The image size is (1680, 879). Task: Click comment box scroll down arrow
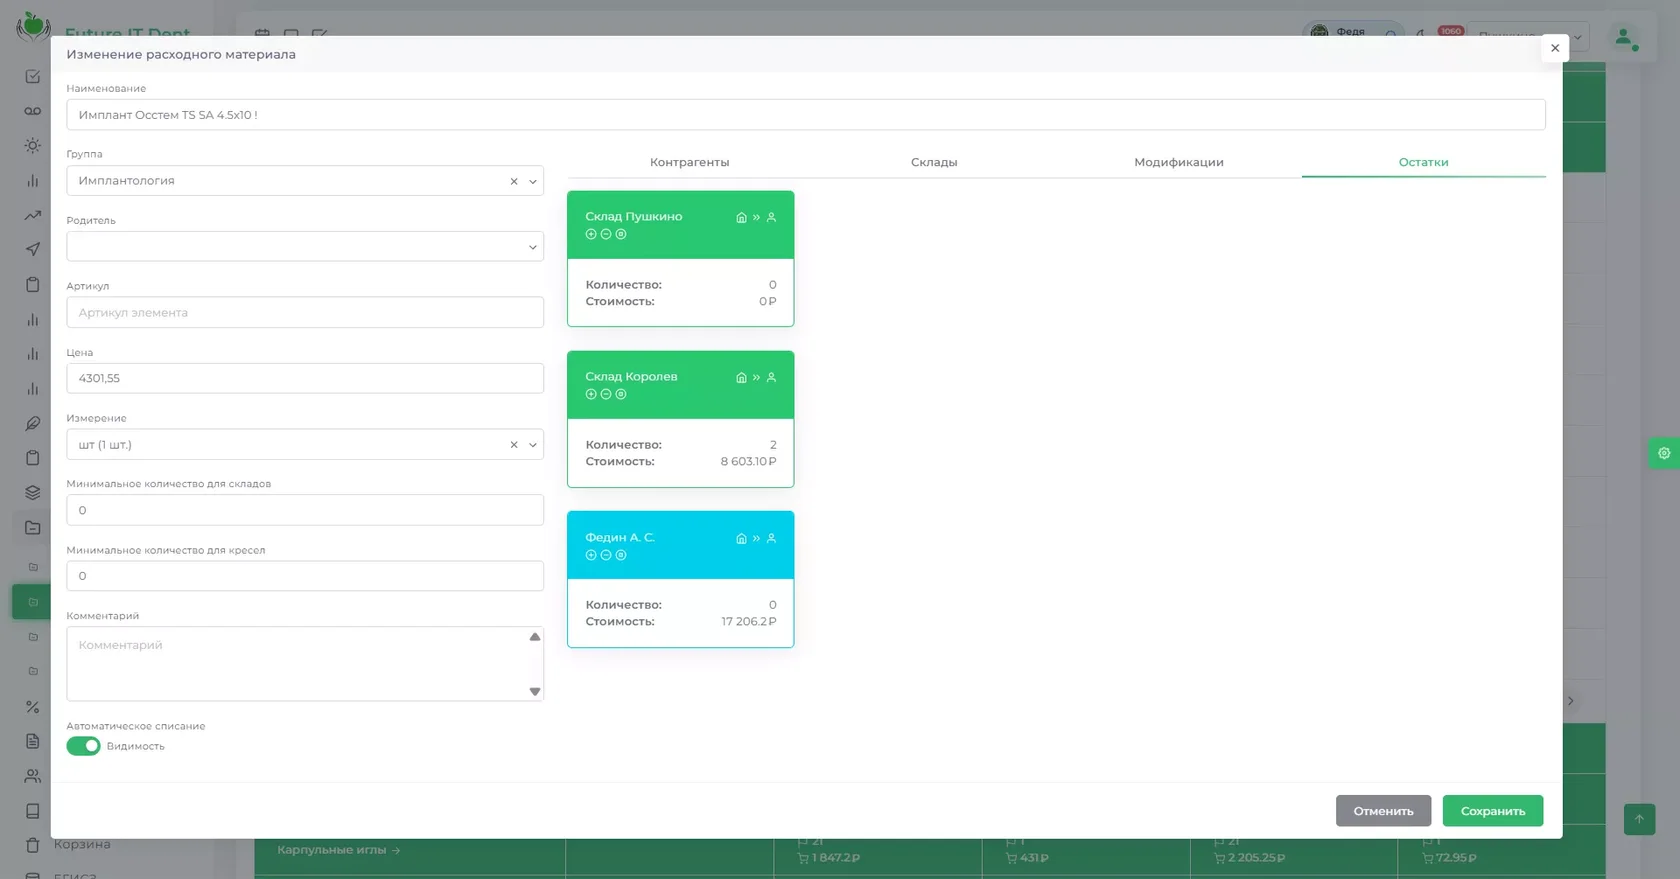(x=535, y=691)
